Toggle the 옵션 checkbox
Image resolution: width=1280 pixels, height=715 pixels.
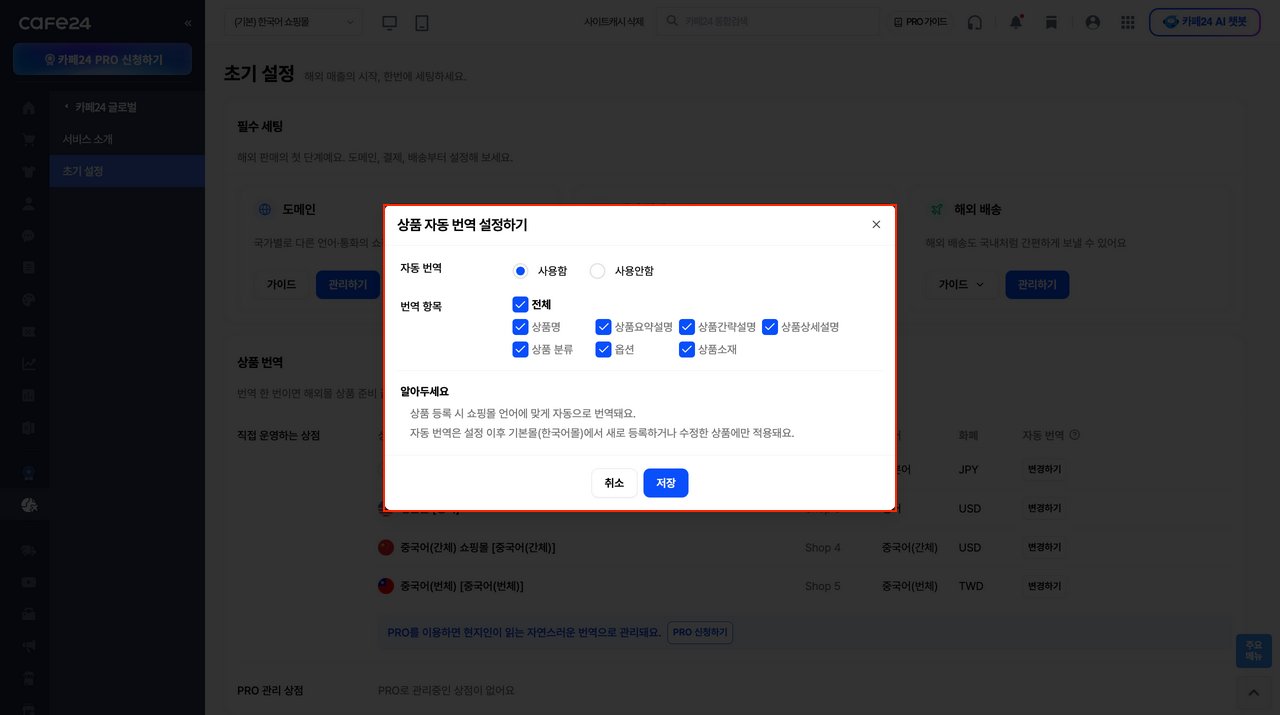[603, 349]
